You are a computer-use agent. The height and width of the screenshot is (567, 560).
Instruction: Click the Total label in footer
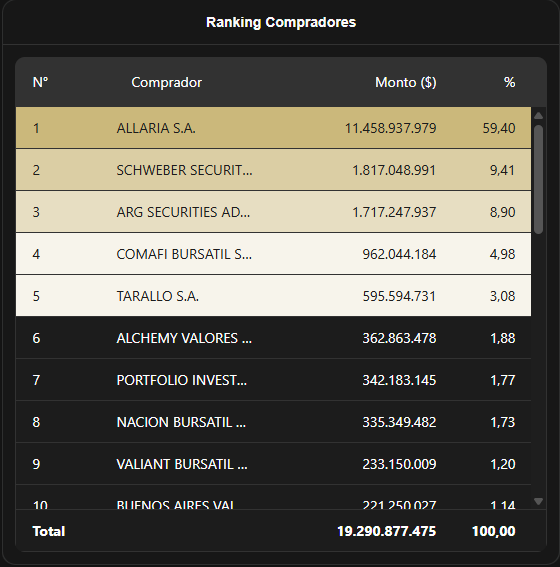49,531
